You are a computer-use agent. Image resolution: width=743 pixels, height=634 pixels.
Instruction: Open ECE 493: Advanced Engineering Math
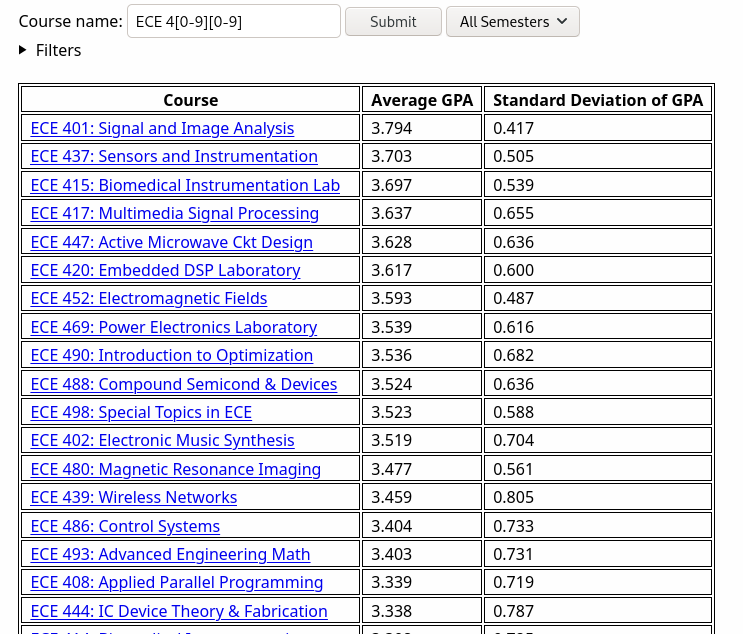coord(171,554)
